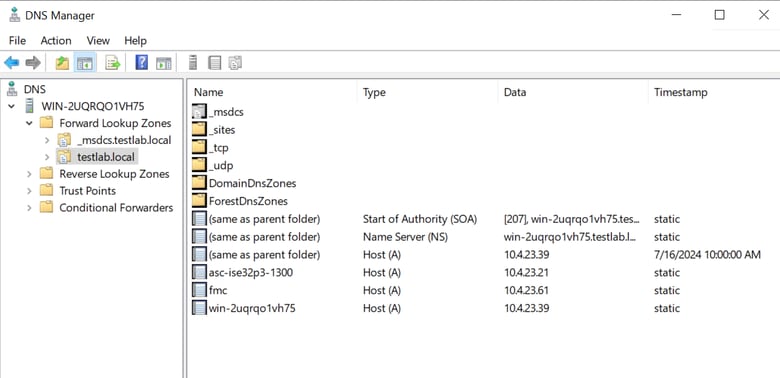
Task: Click the Trust Points folder icon
Action: pyautogui.click(x=46, y=190)
